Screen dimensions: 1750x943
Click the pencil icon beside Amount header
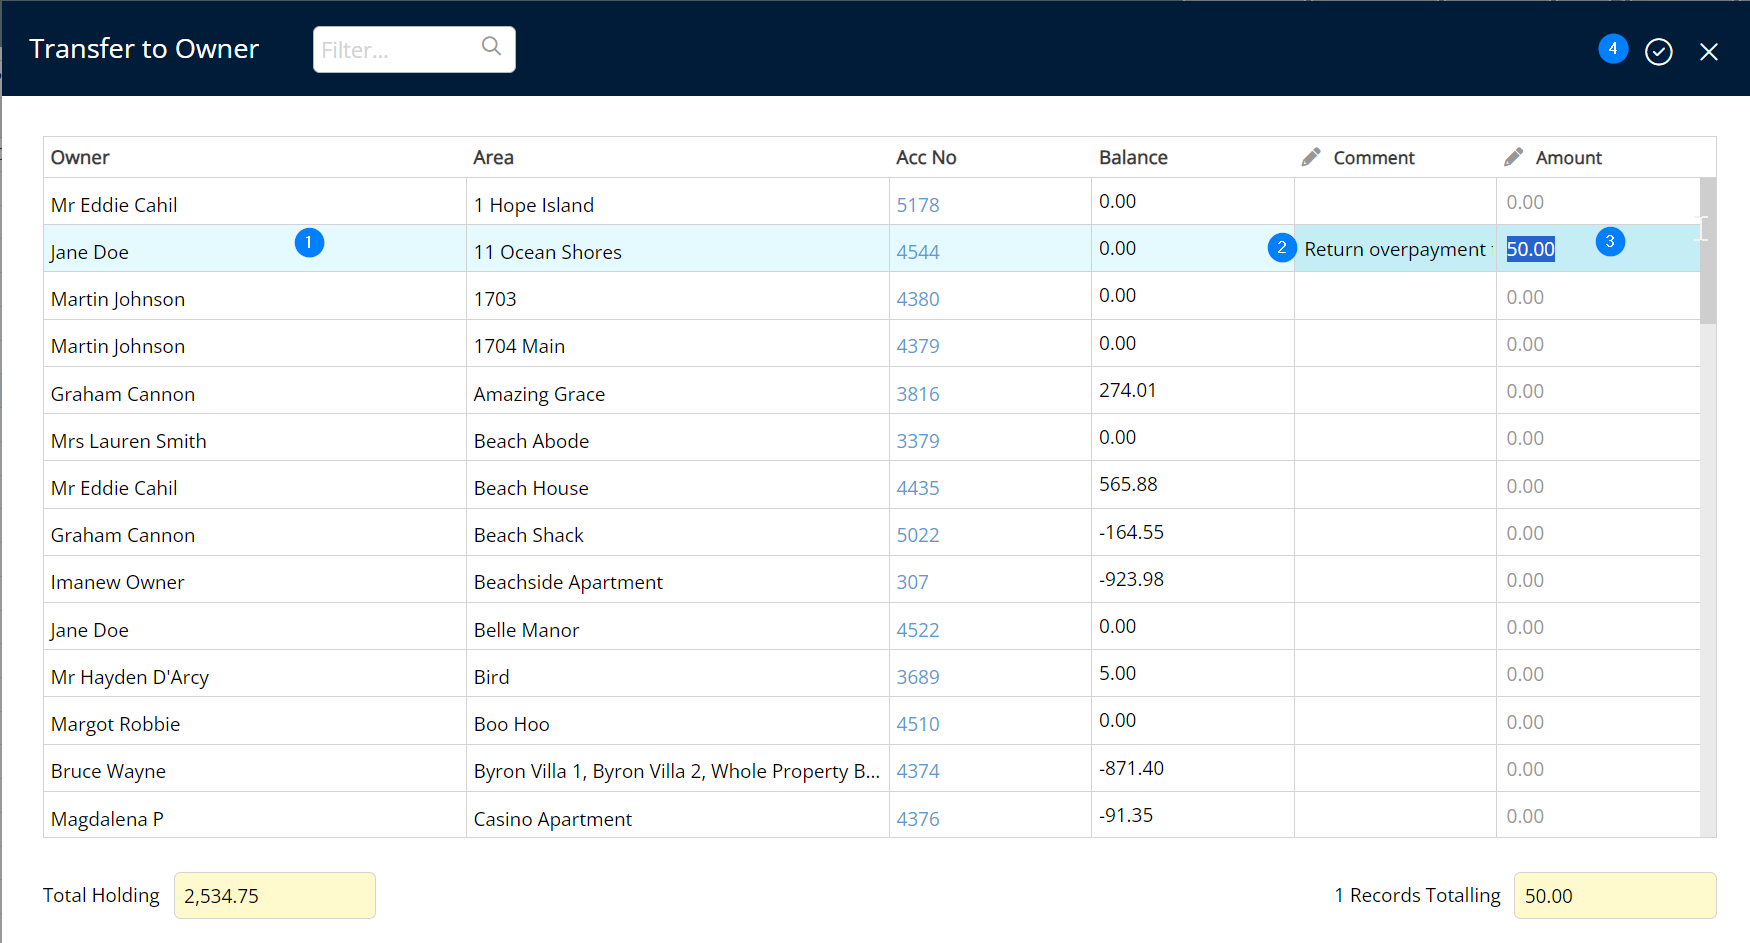(x=1513, y=157)
